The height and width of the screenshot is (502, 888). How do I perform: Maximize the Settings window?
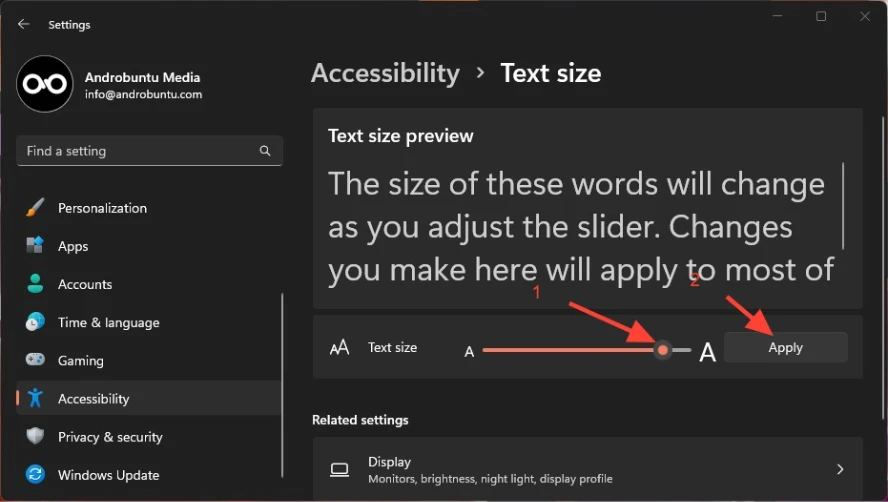[821, 16]
